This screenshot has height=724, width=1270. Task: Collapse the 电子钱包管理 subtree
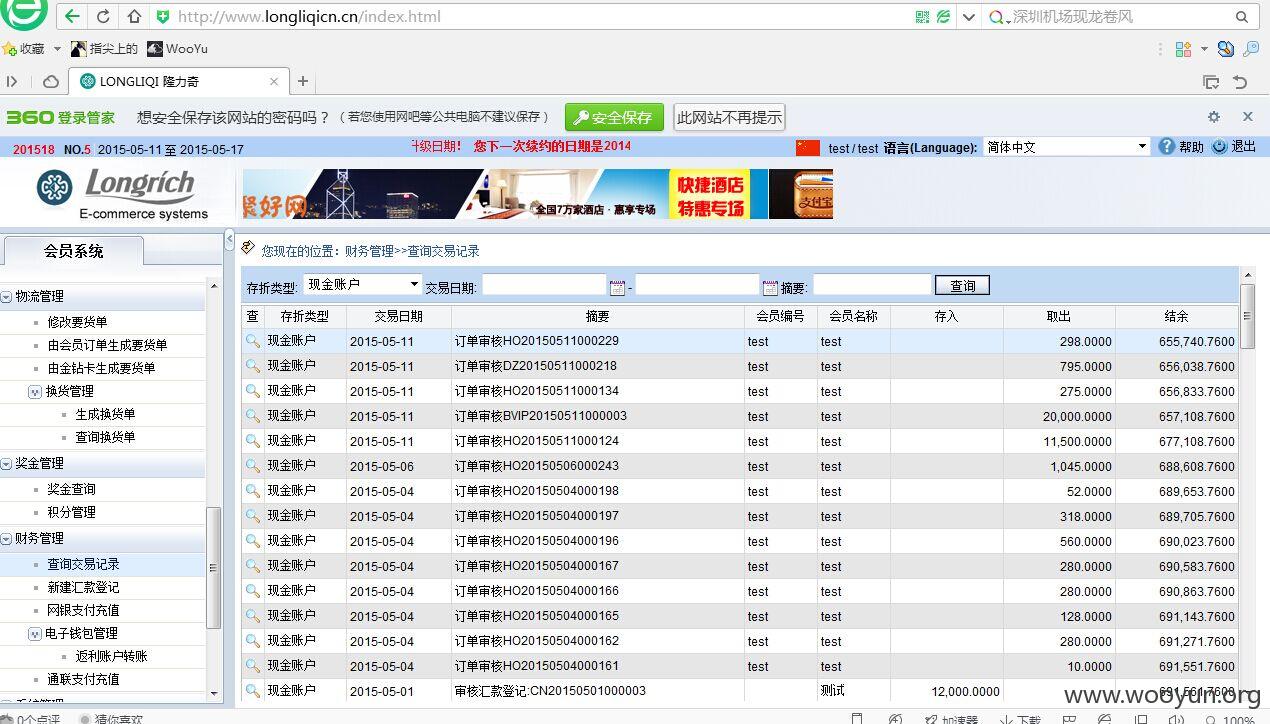click(x=35, y=633)
